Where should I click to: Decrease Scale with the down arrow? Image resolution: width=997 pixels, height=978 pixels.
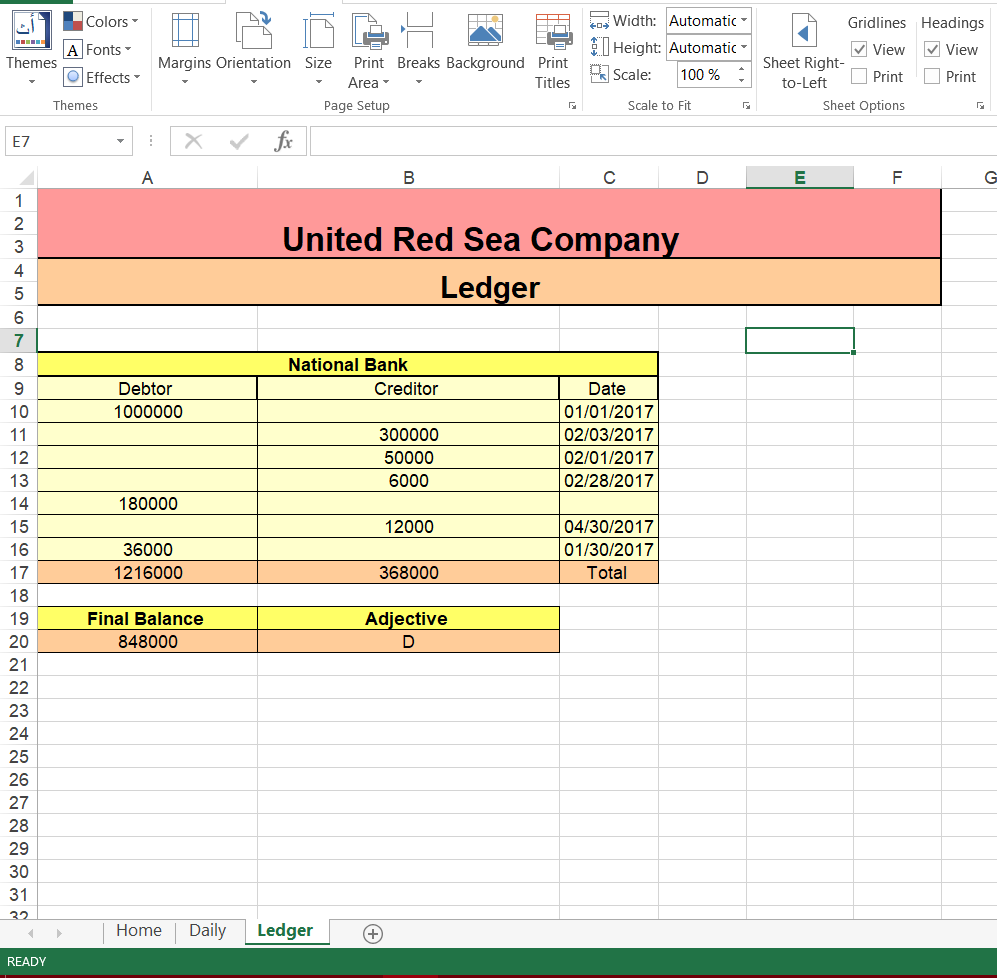[741, 81]
